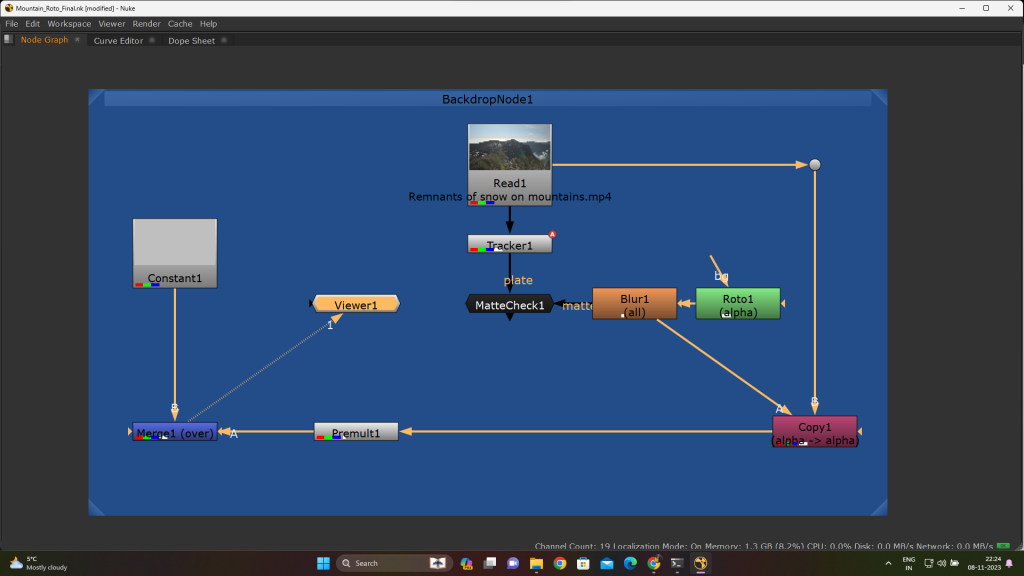Select the Read1 node thumbnail
1024x576 pixels.
(509, 148)
